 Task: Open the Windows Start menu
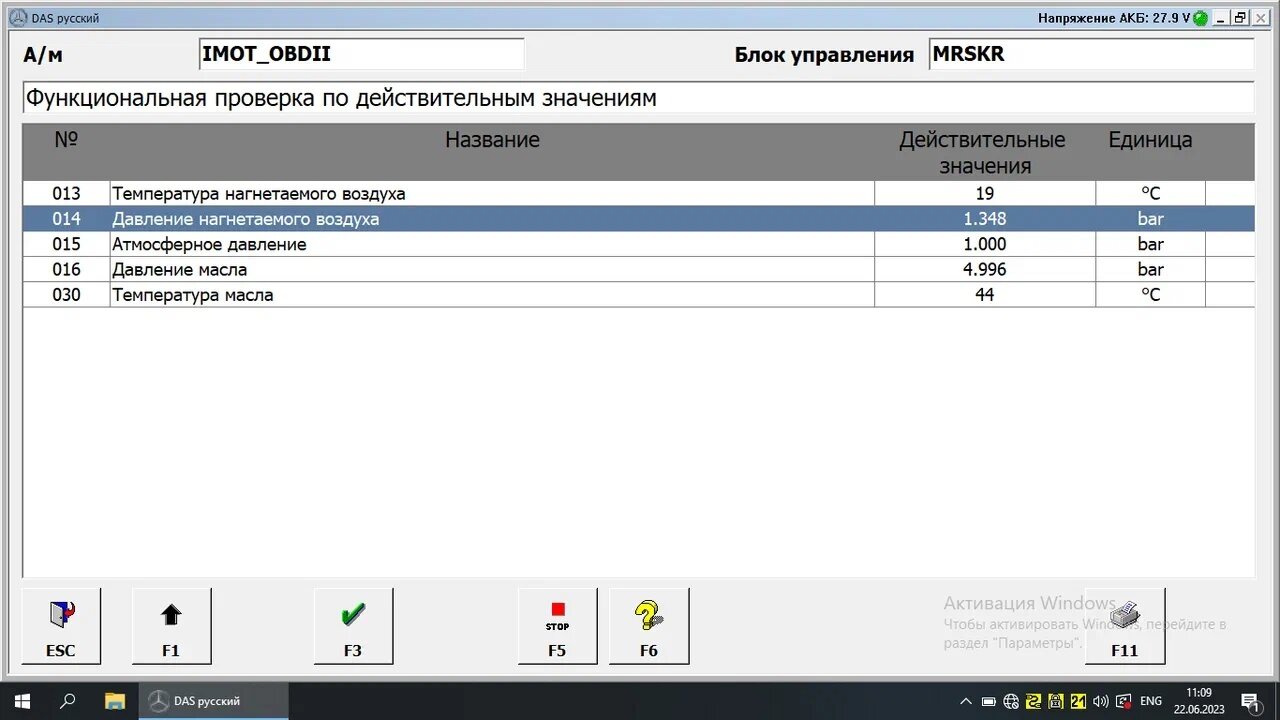(22, 701)
